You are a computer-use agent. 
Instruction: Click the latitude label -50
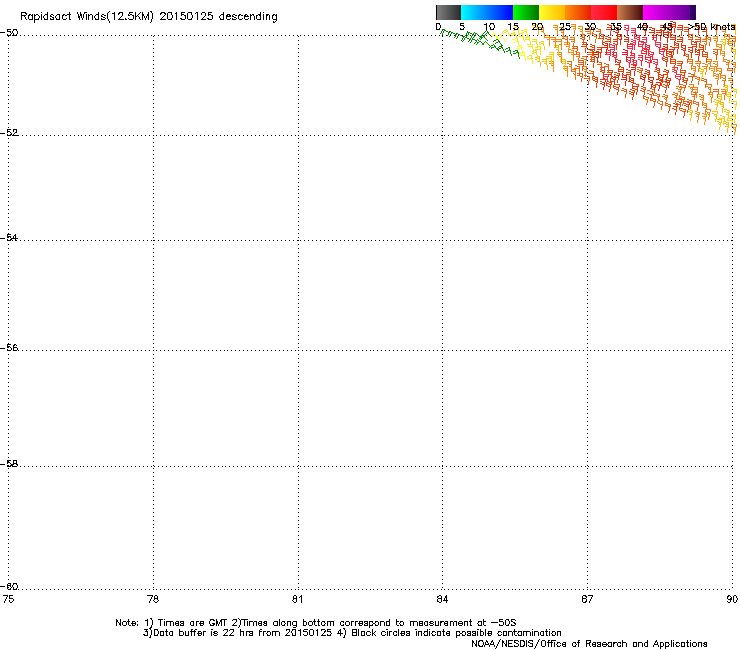coord(9,33)
